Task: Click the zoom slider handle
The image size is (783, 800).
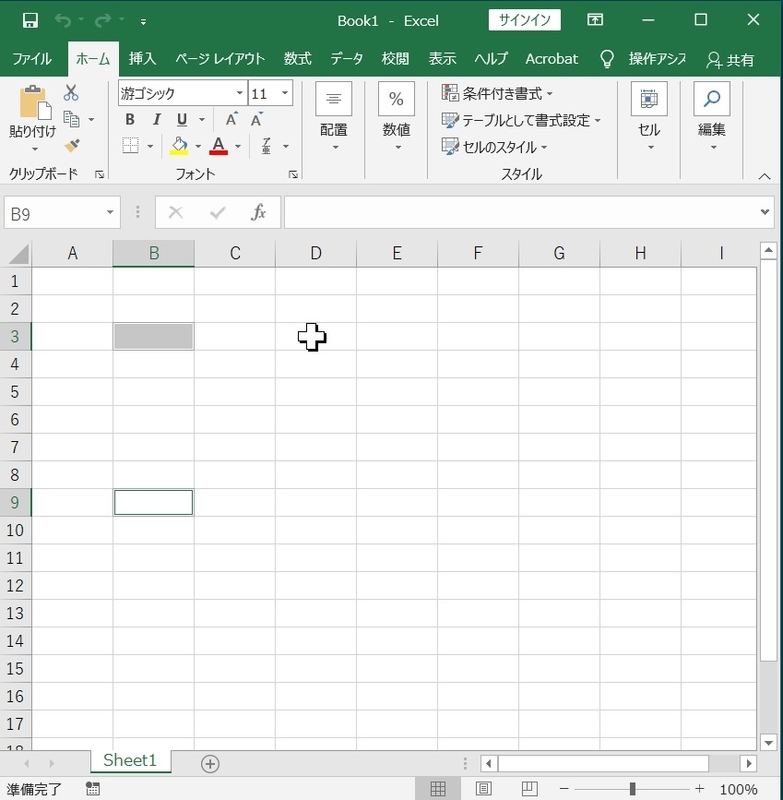Action: [x=633, y=789]
